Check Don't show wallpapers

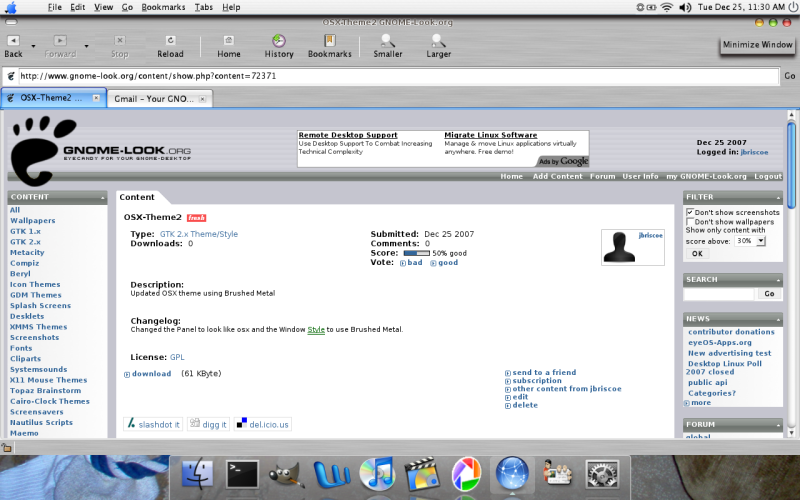tap(690, 222)
